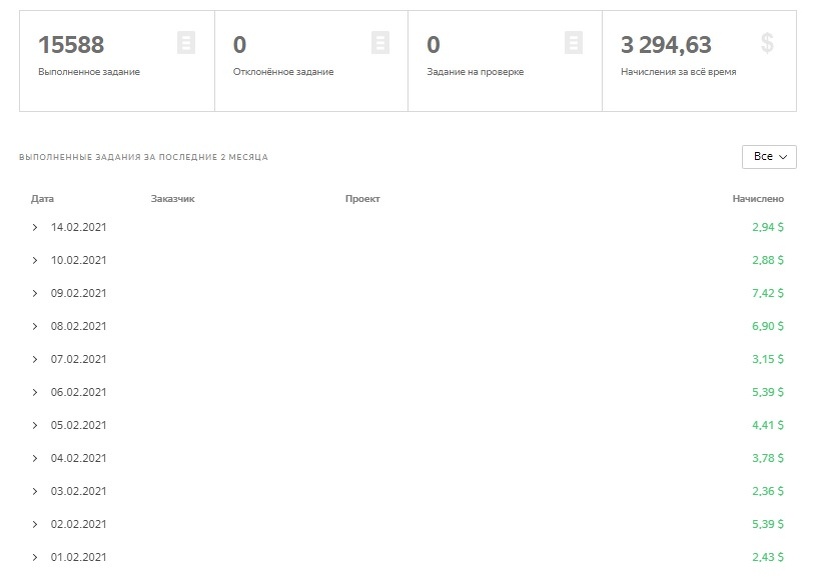Click the 0 count of tasks under review
The height and width of the screenshot is (577, 814).
[433, 45]
